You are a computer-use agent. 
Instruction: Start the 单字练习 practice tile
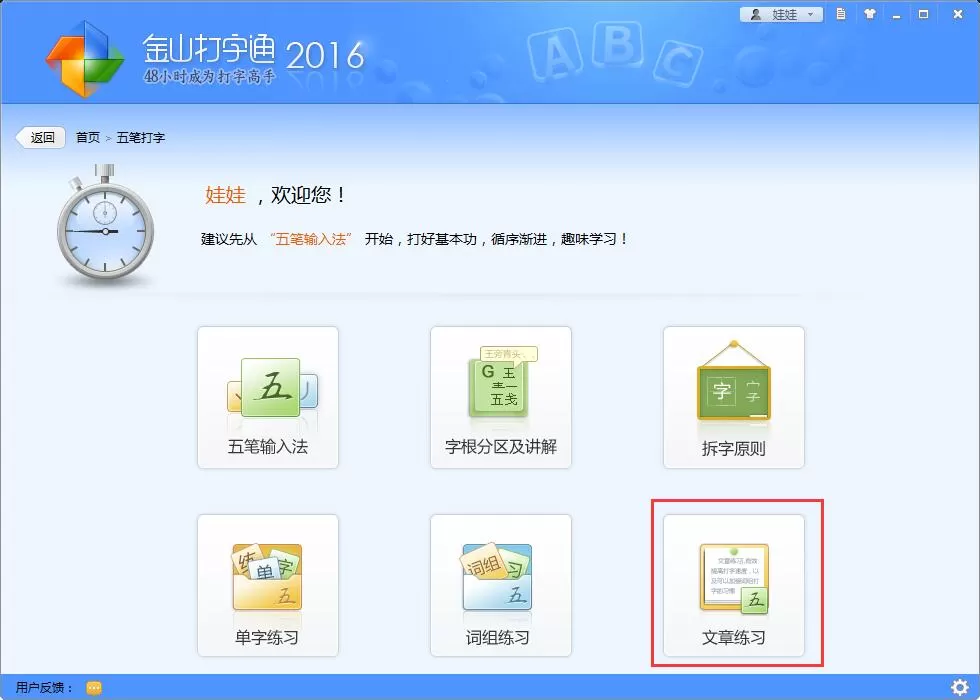coord(268,585)
